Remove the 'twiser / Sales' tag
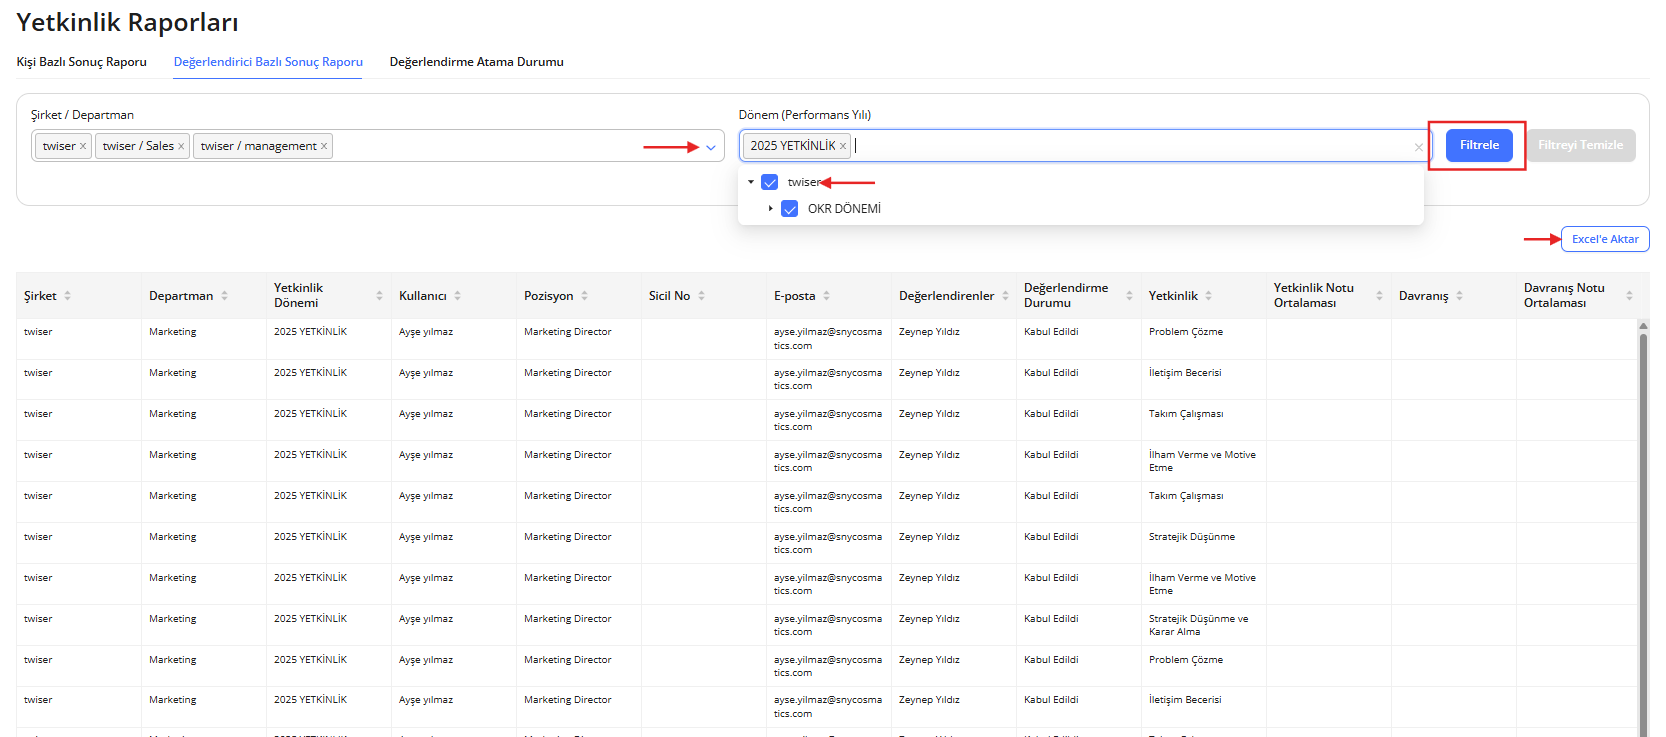1666x737 pixels. [181, 146]
